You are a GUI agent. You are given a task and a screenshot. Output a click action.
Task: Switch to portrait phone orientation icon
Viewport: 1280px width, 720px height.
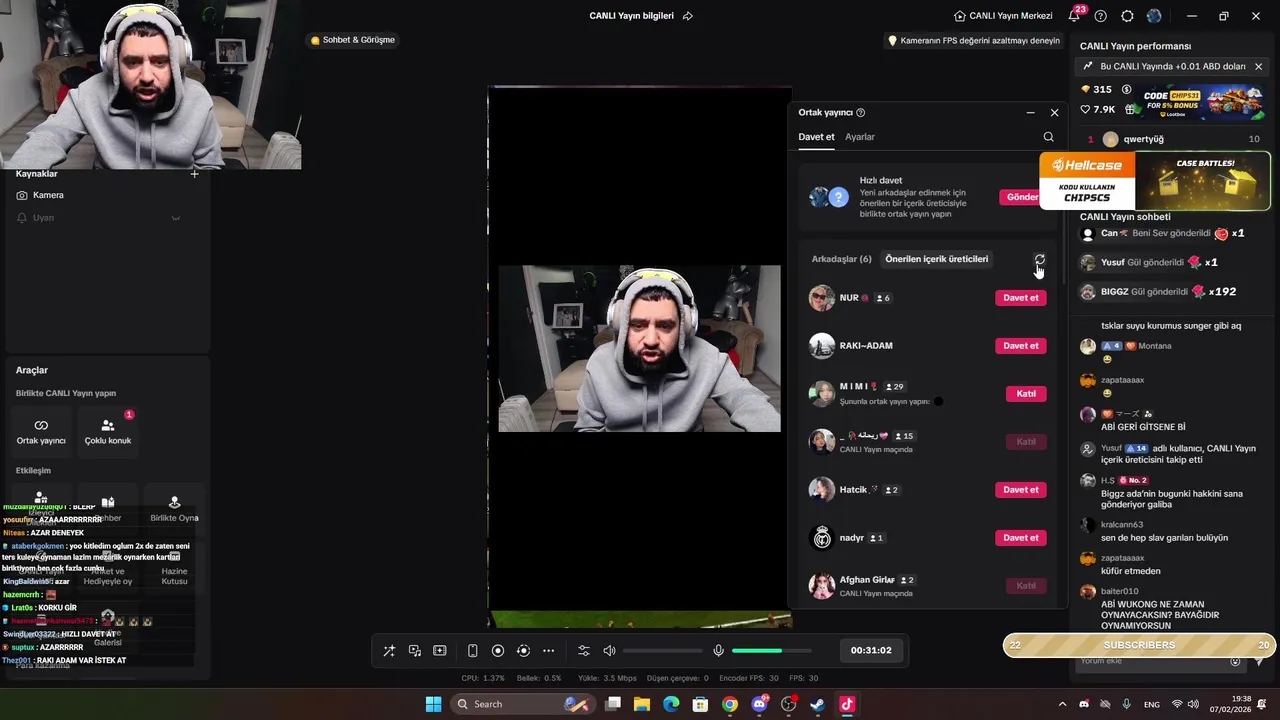coord(473,651)
